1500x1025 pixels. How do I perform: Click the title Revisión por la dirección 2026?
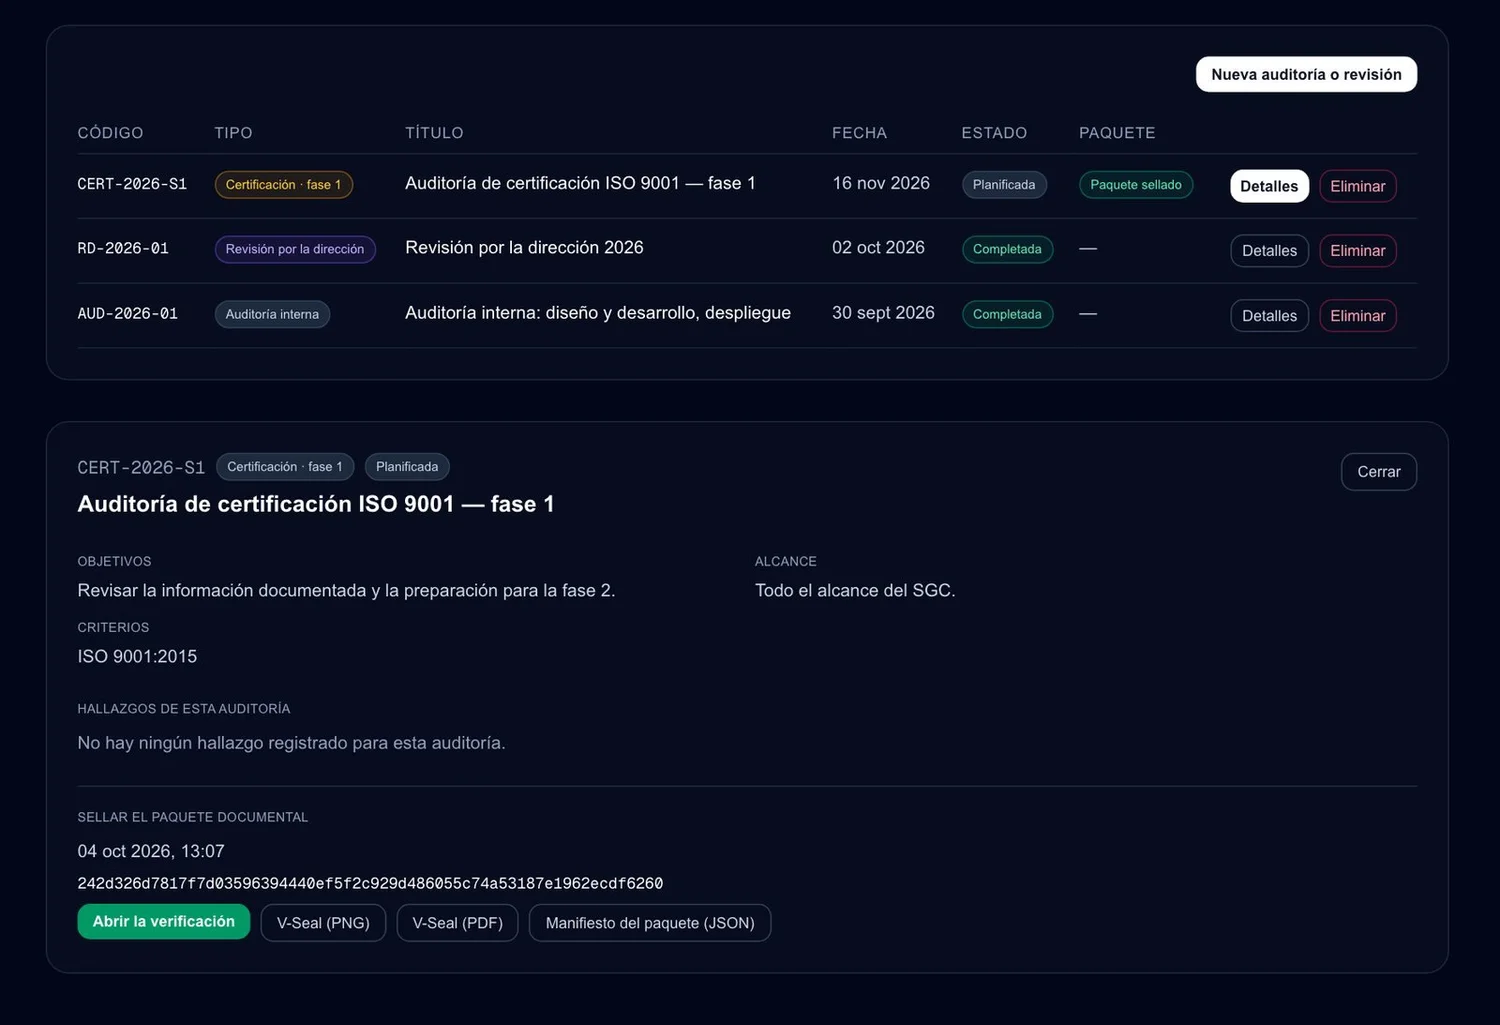point(524,248)
